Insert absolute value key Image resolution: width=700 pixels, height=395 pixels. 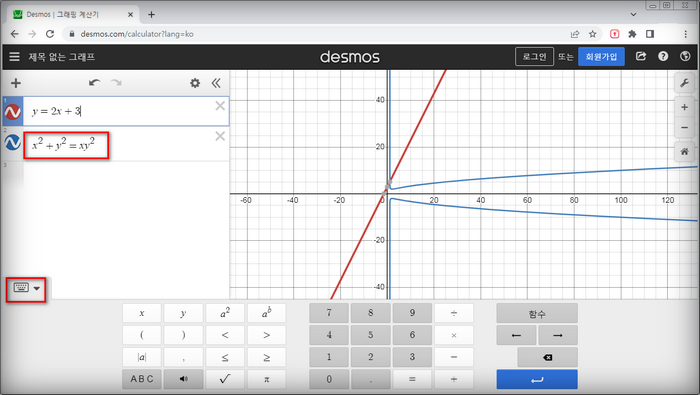pyautogui.click(x=142, y=357)
